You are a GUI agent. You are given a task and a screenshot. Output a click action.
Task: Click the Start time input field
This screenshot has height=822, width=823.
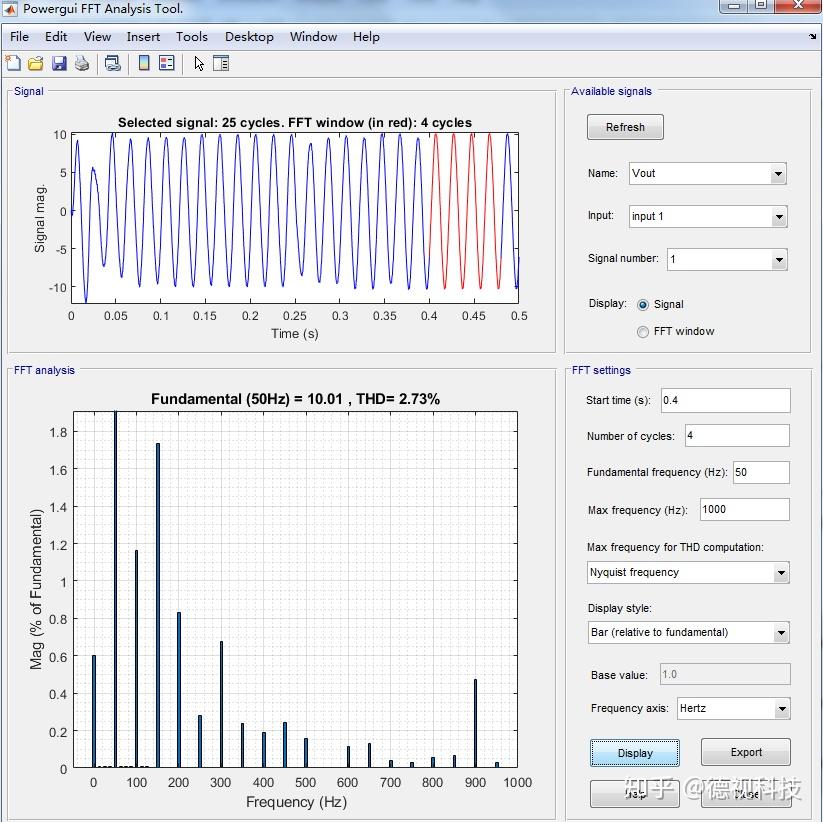[x=725, y=401]
